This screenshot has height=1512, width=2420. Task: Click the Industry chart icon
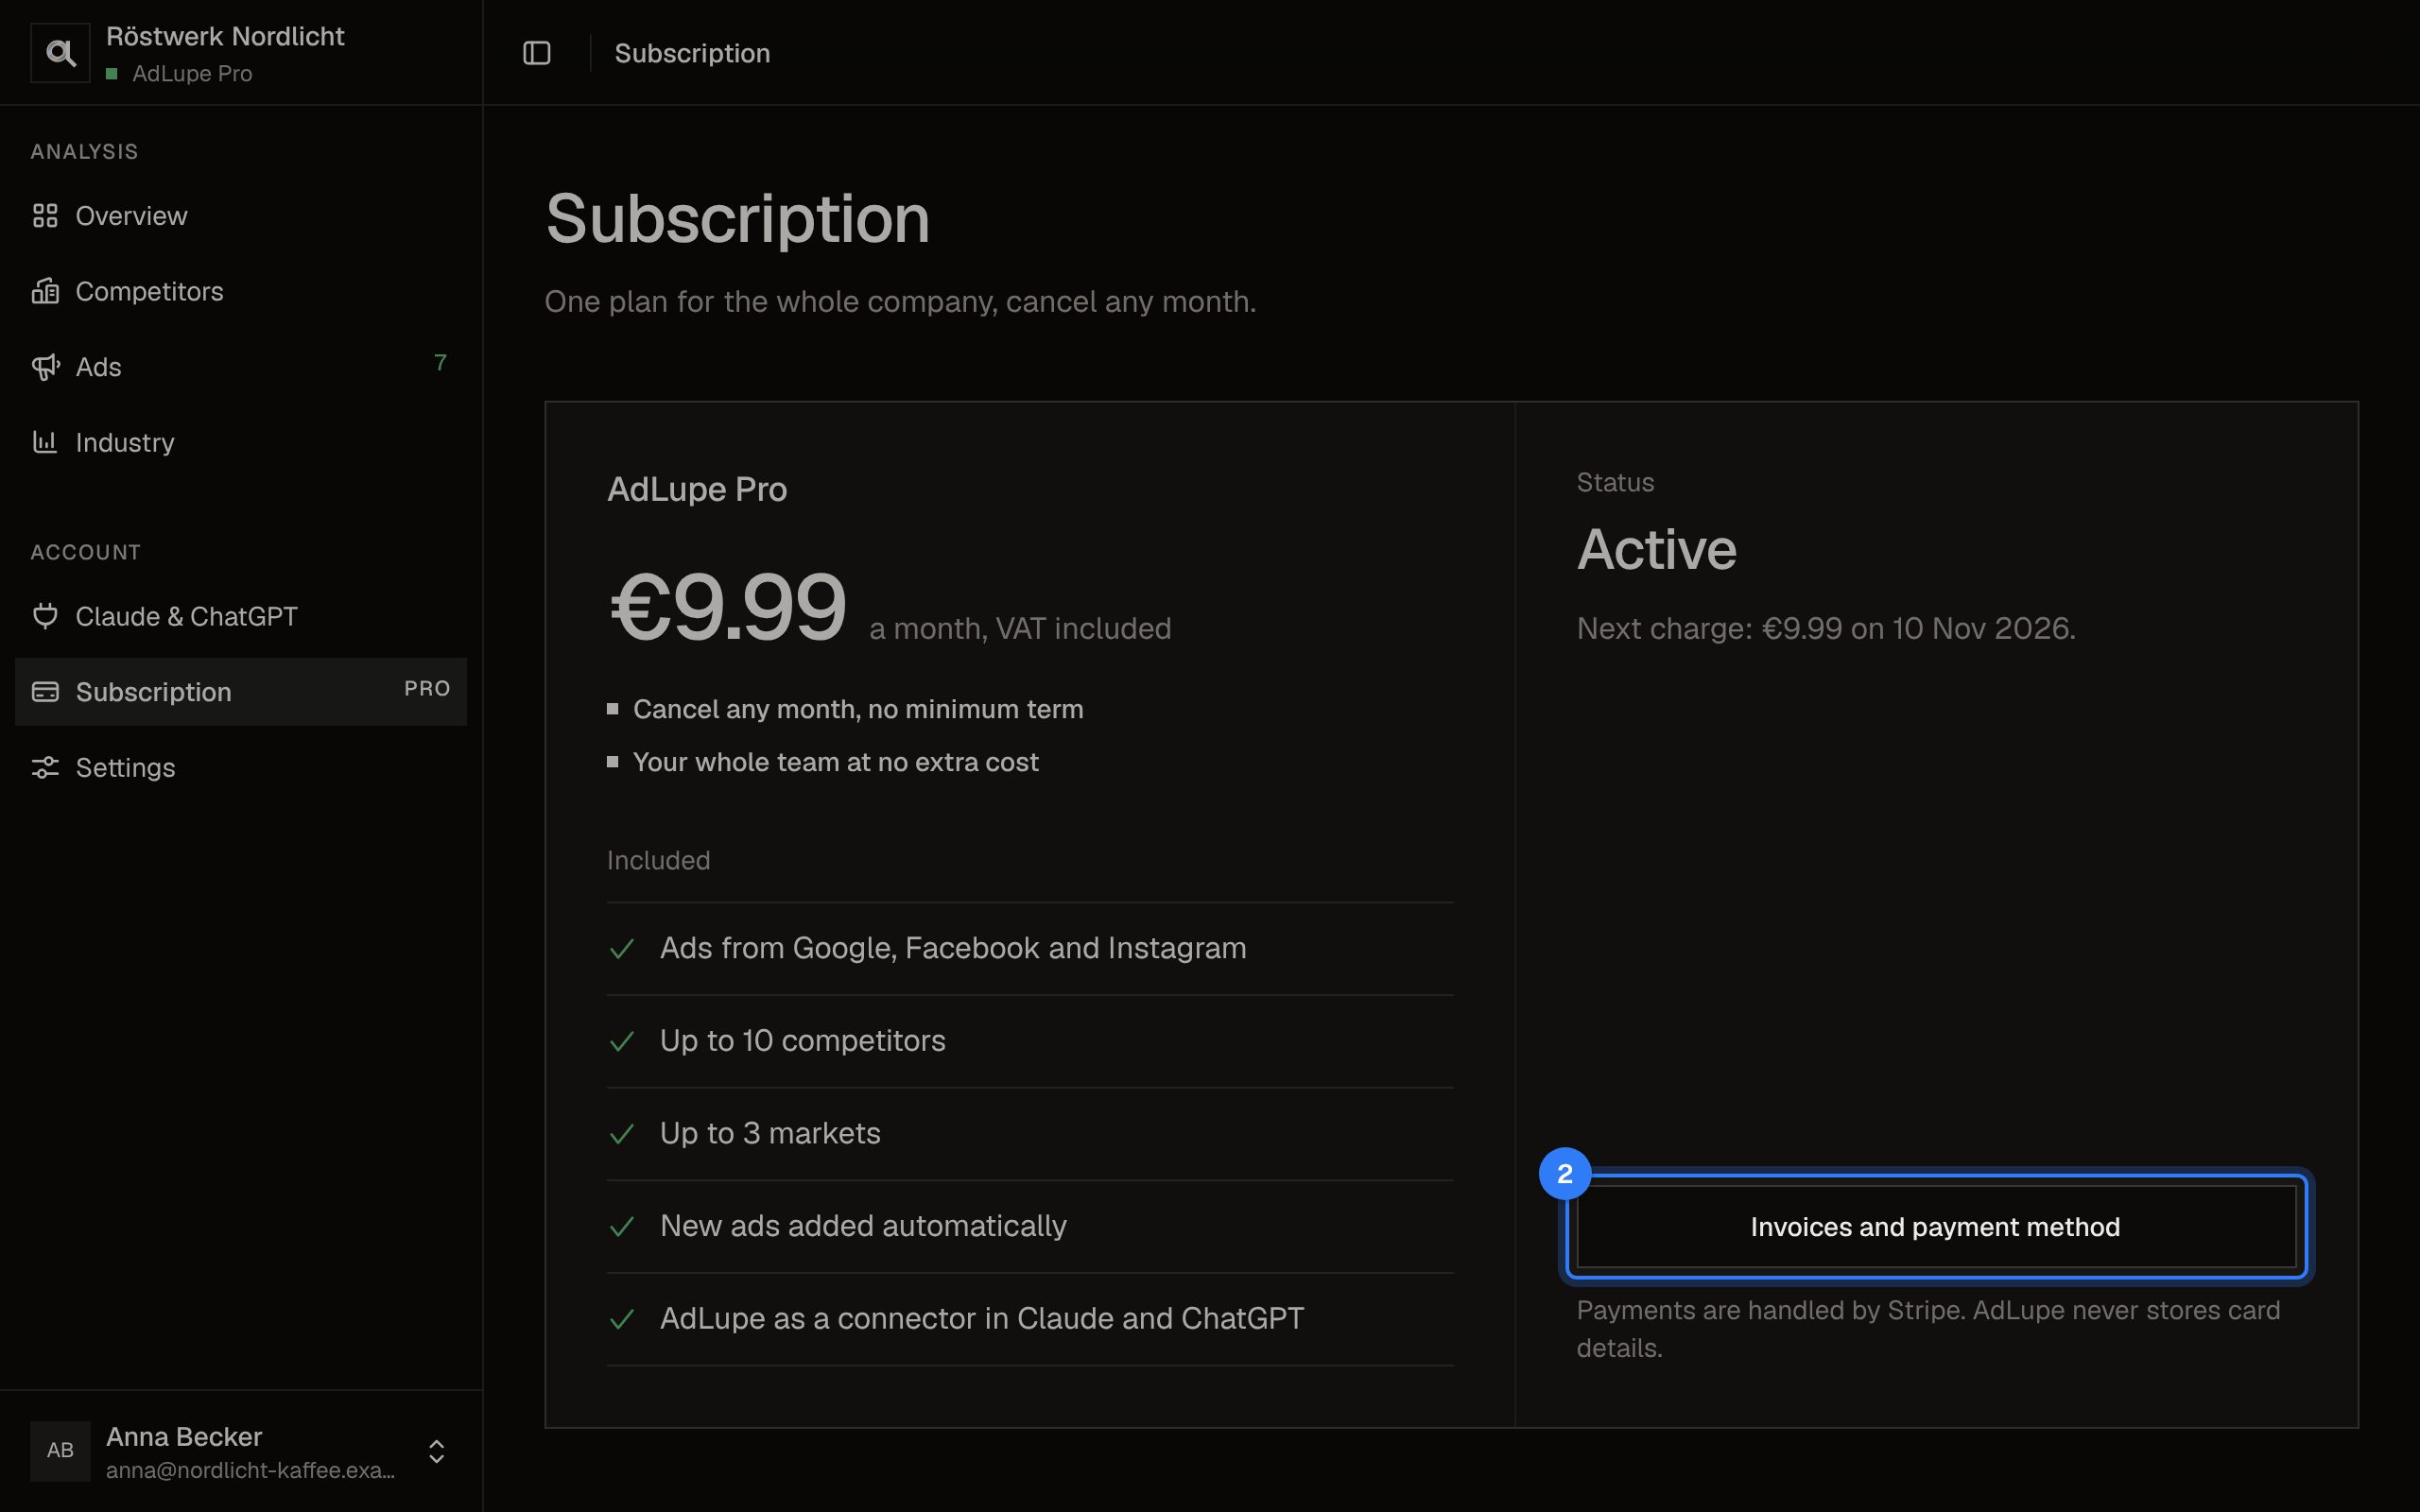(x=45, y=442)
